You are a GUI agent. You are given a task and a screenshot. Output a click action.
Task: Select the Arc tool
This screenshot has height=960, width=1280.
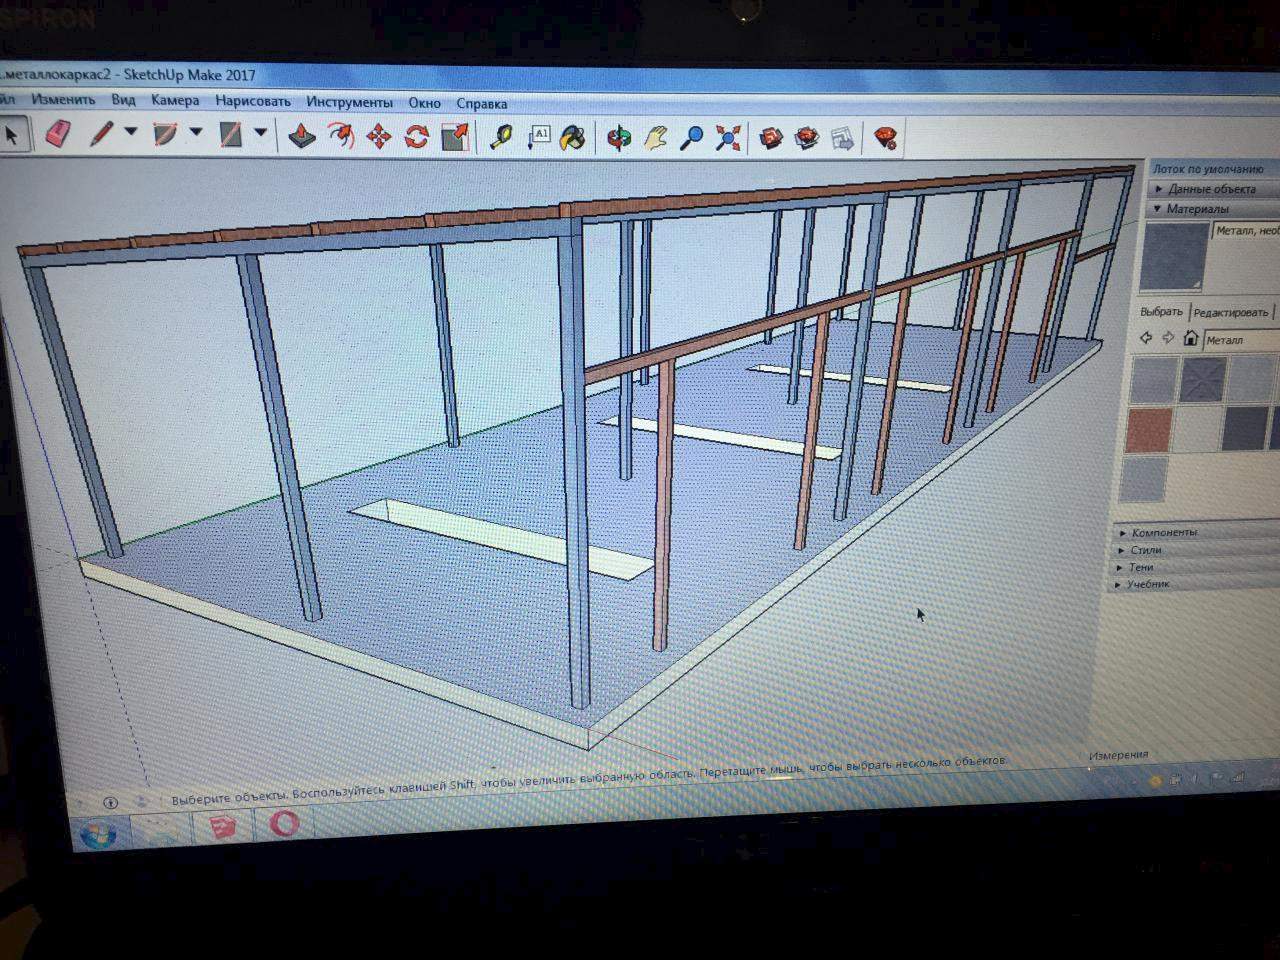165,134
